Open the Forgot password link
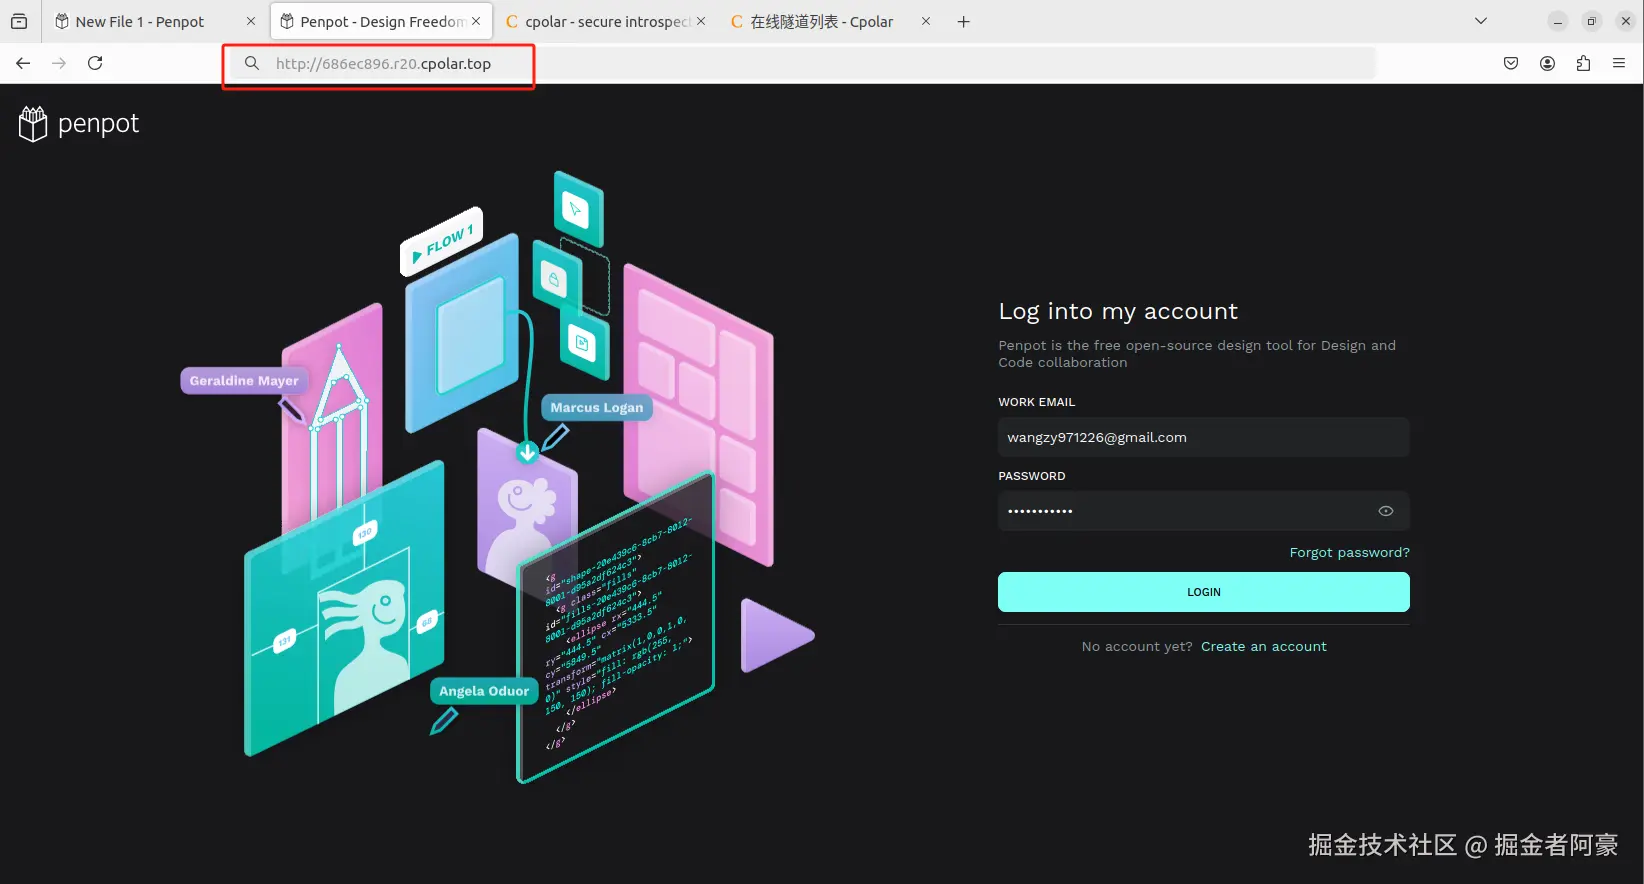Image resolution: width=1644 pixels, height=884 pixels. click(1349, 553)
